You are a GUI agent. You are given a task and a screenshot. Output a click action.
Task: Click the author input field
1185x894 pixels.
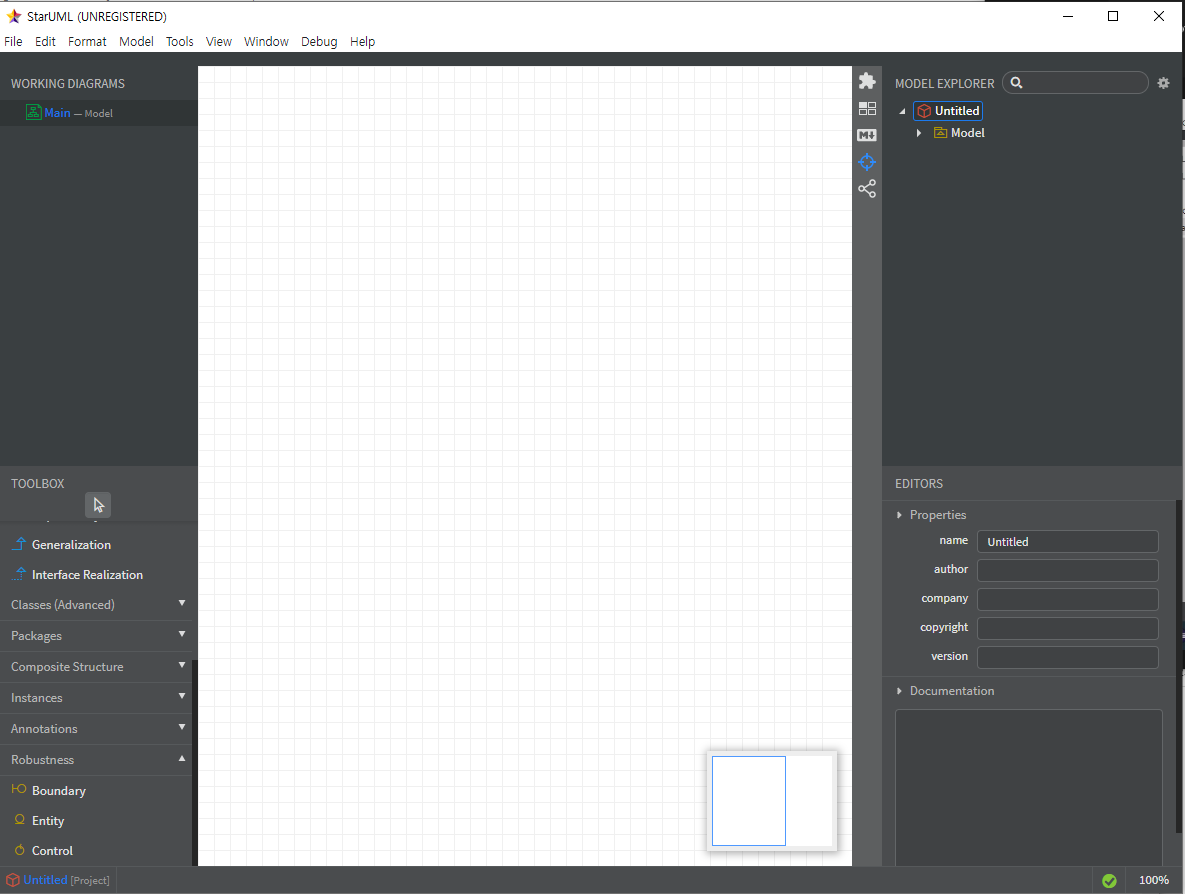click(x=1067, y=571)
